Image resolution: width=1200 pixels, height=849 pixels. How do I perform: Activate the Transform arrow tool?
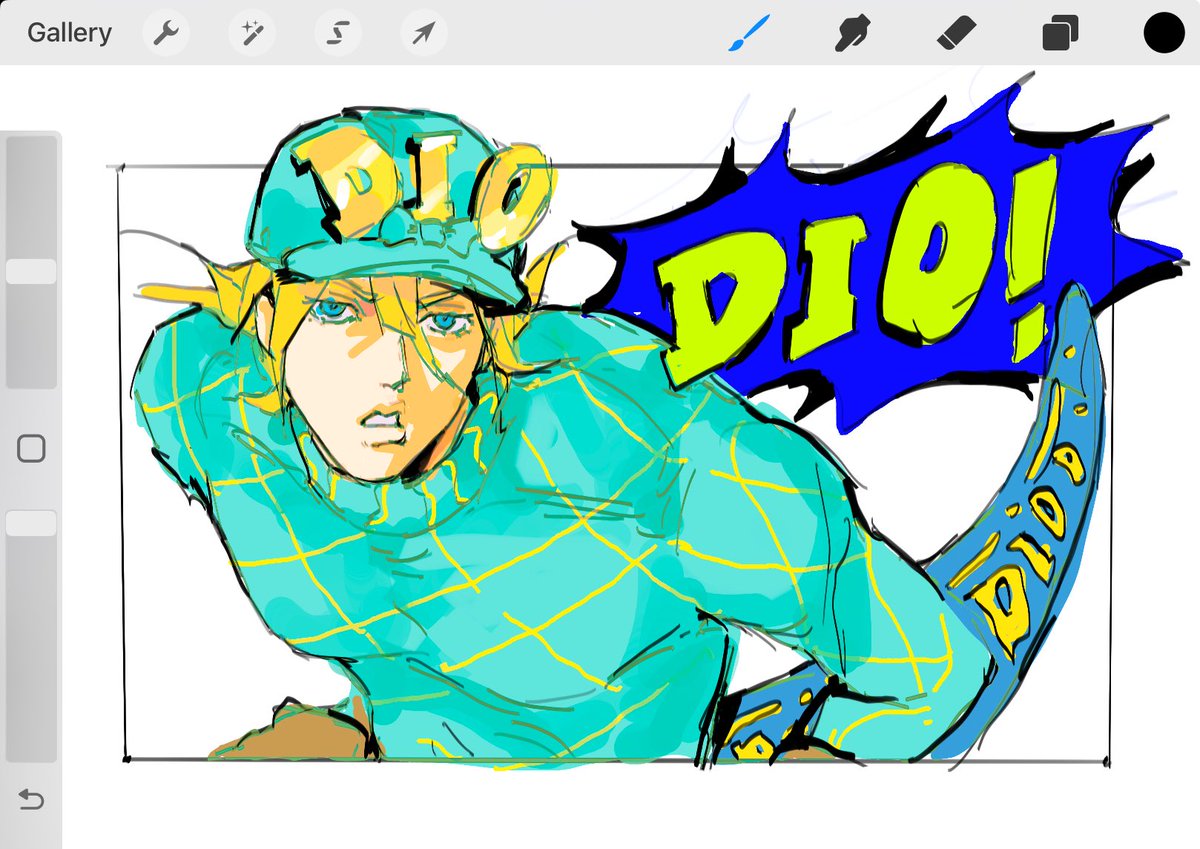pyautogui.click(x=423, y=34)
